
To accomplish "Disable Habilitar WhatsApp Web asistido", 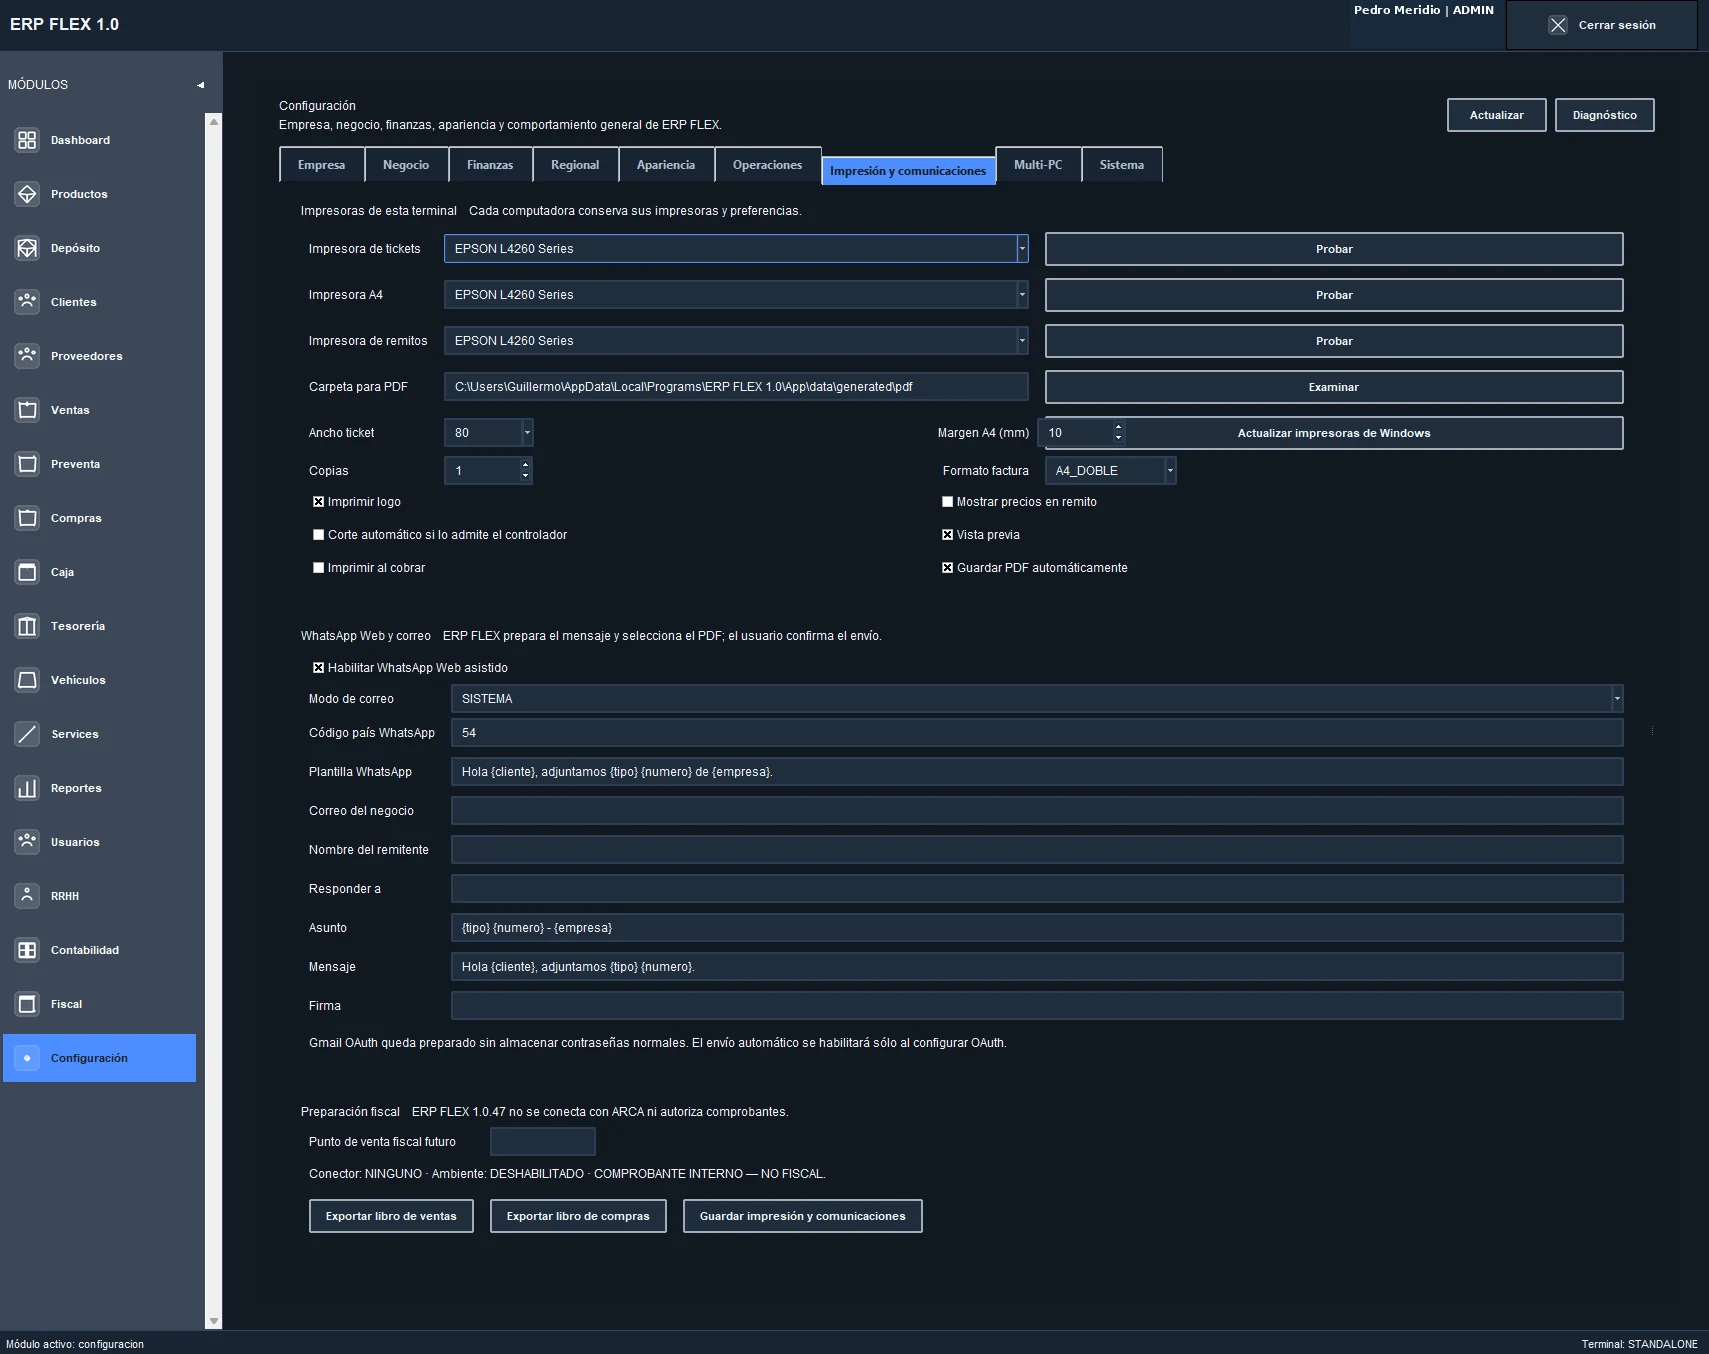I will 318,668.
